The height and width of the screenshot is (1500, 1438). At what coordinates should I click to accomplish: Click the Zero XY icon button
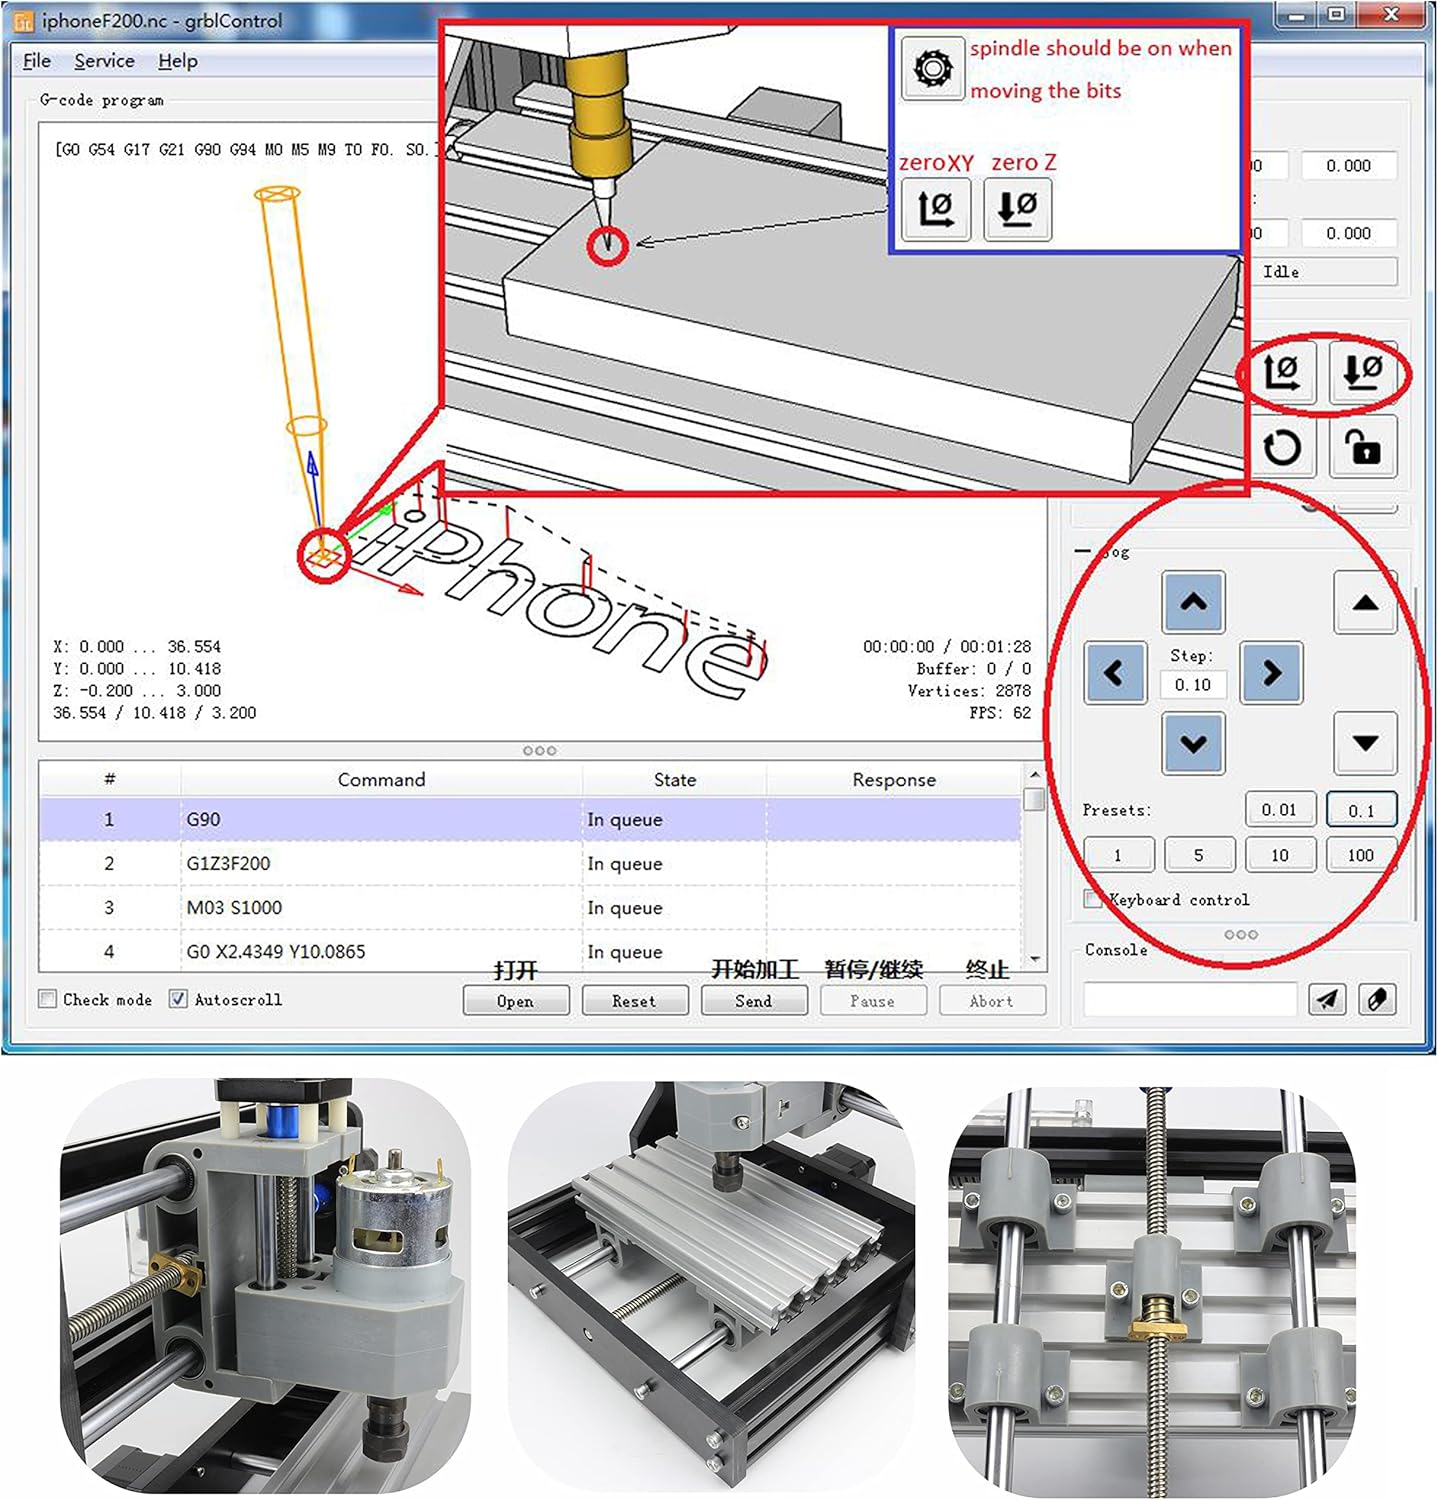tap(1281, 373)
